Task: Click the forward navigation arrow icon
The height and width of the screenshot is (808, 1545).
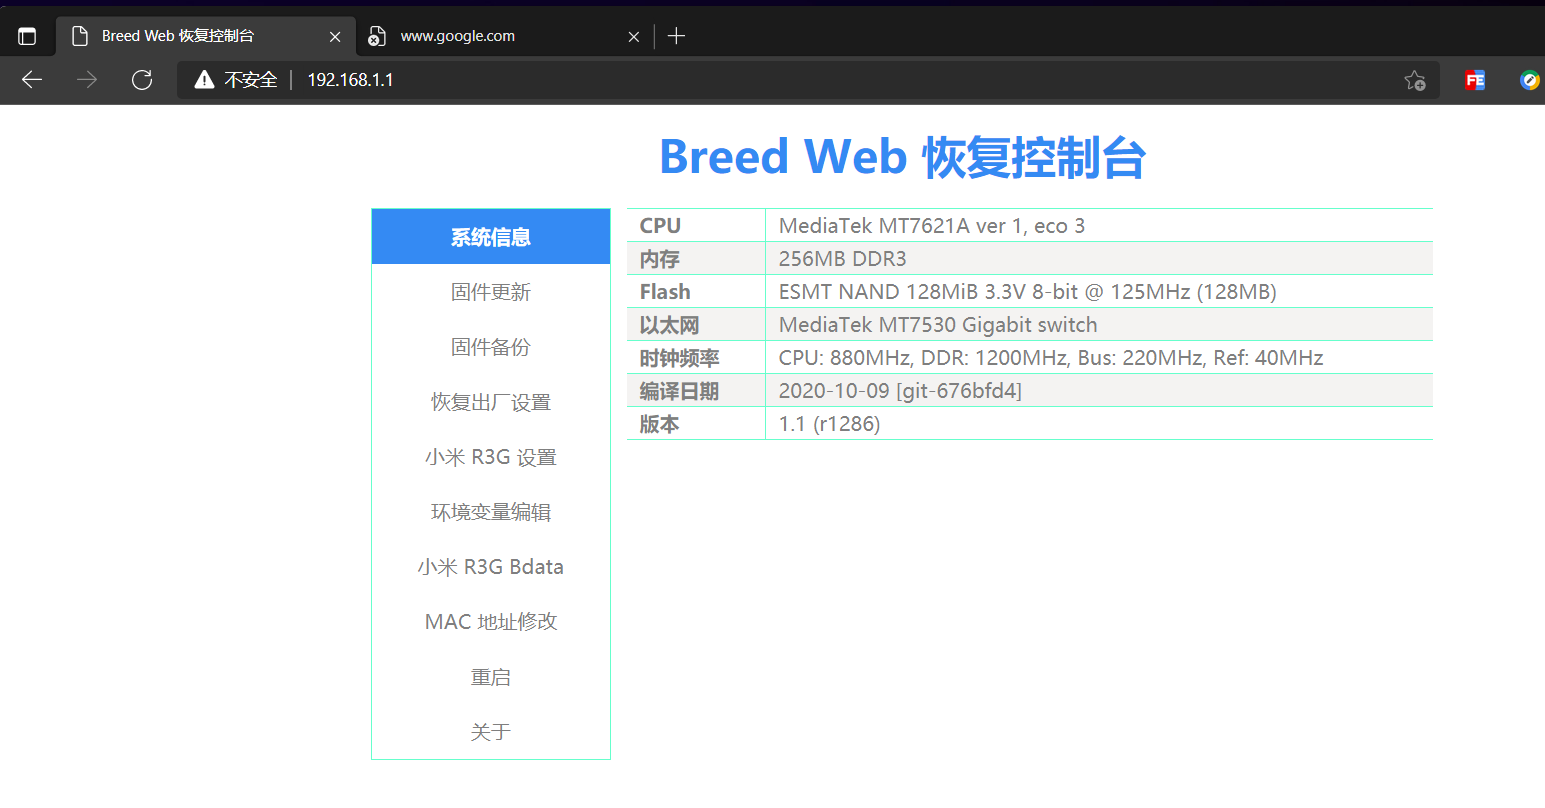Action: [x=86, y=80]
